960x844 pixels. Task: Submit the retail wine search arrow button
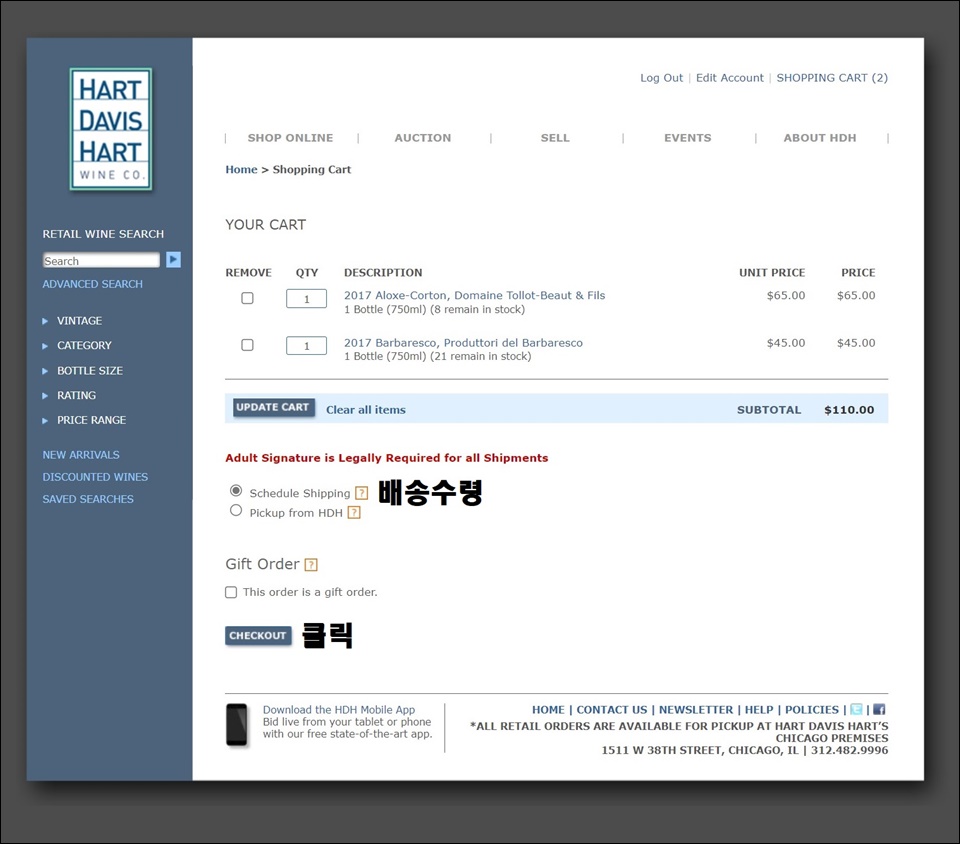pyautogui.click(x=173, y=260)
